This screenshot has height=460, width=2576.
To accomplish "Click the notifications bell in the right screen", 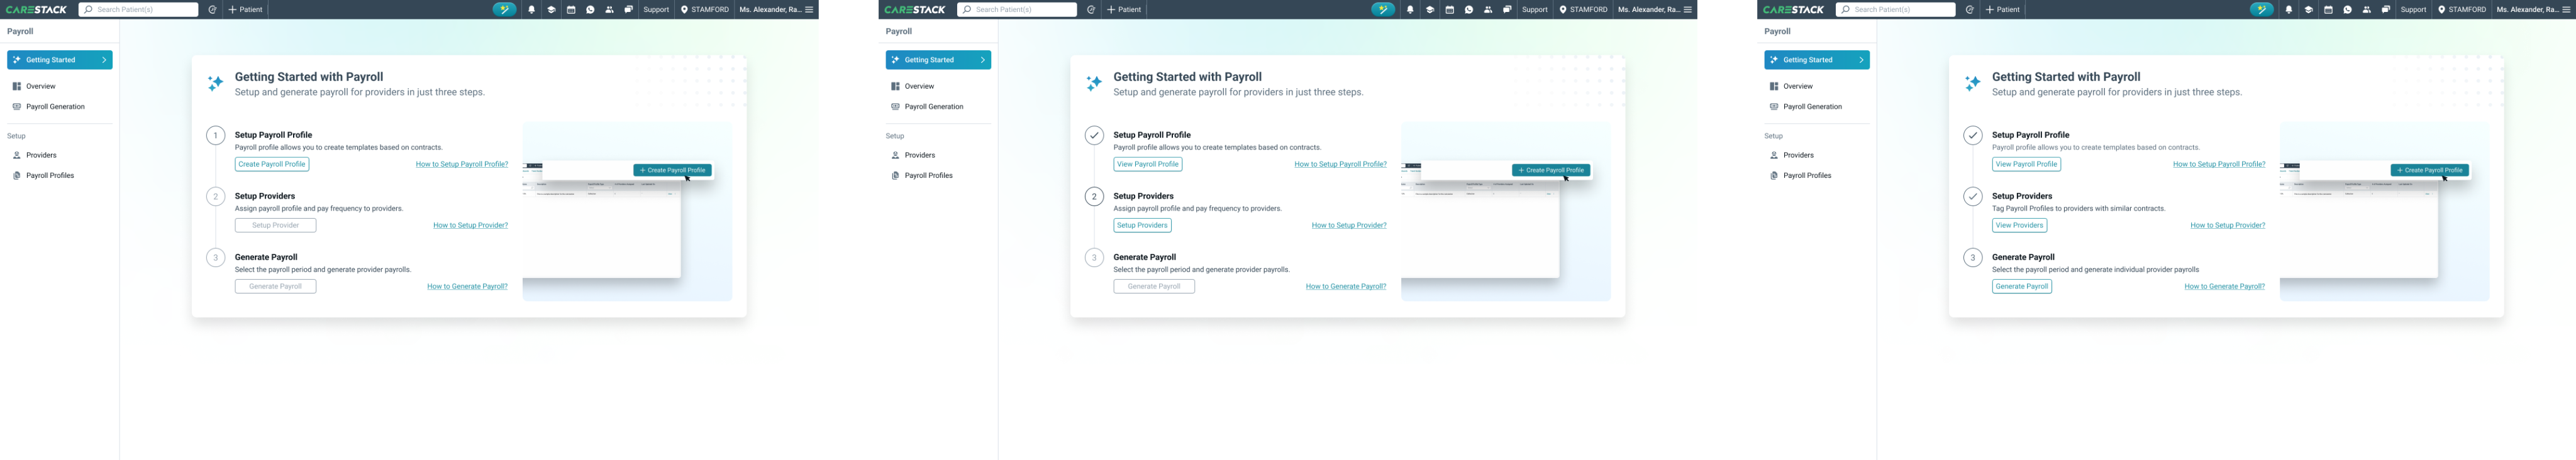I will 2289,9.
